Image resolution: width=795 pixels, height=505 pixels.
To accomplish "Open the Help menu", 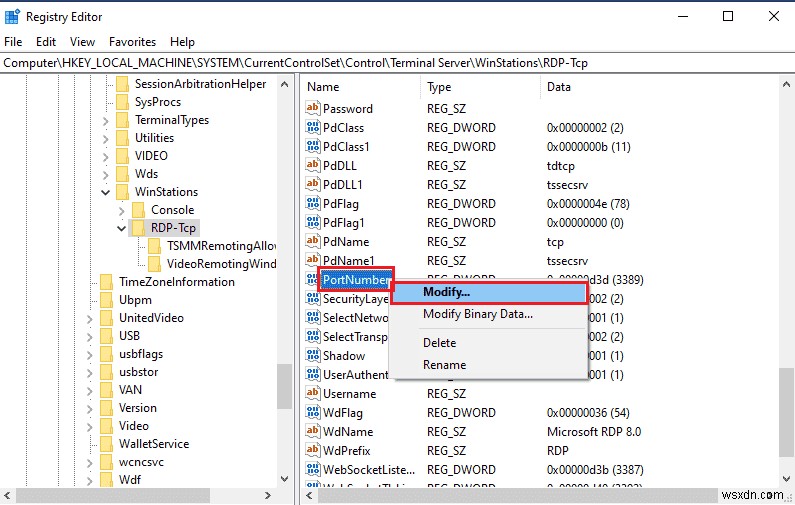I will point(182,42).
